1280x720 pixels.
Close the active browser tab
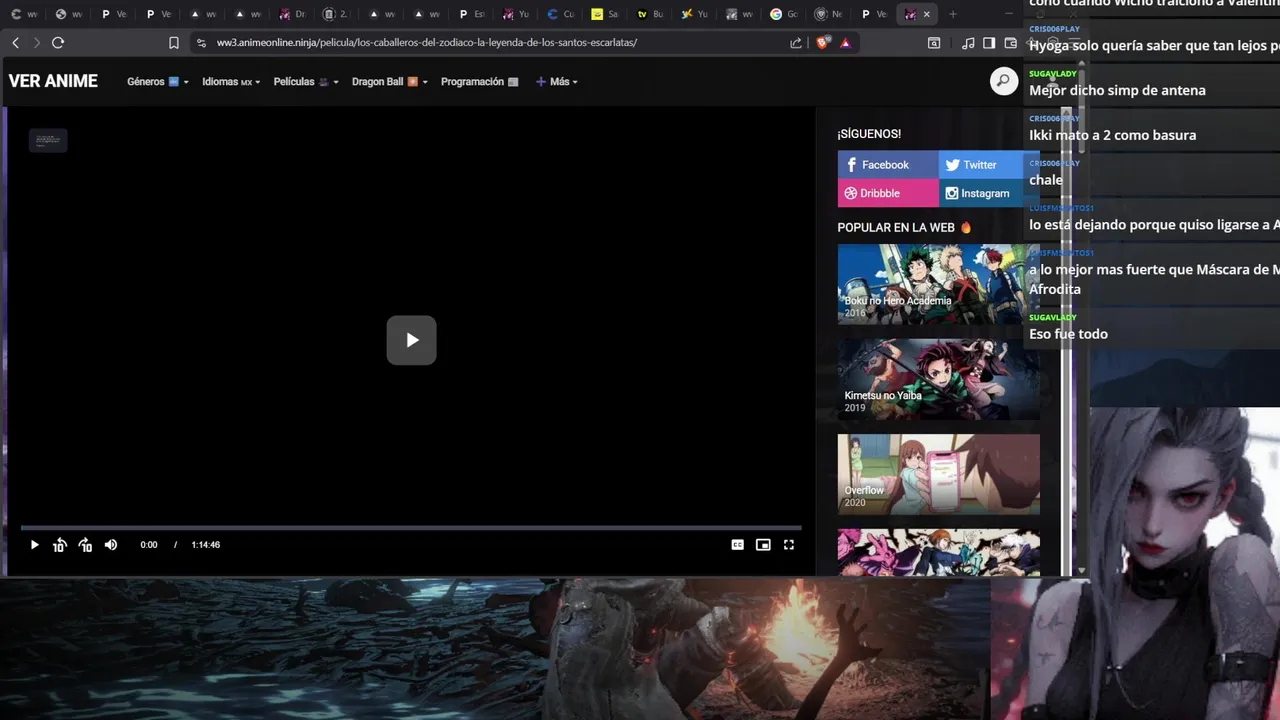point(926,14)
